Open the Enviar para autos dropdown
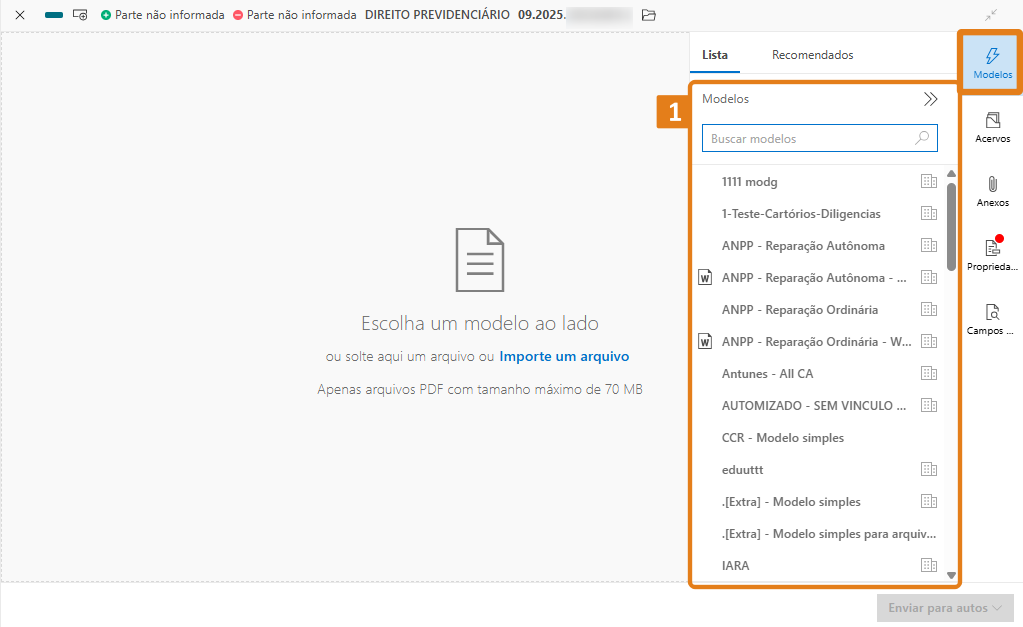The image size is (1023, 627). [x=944, y=608]
